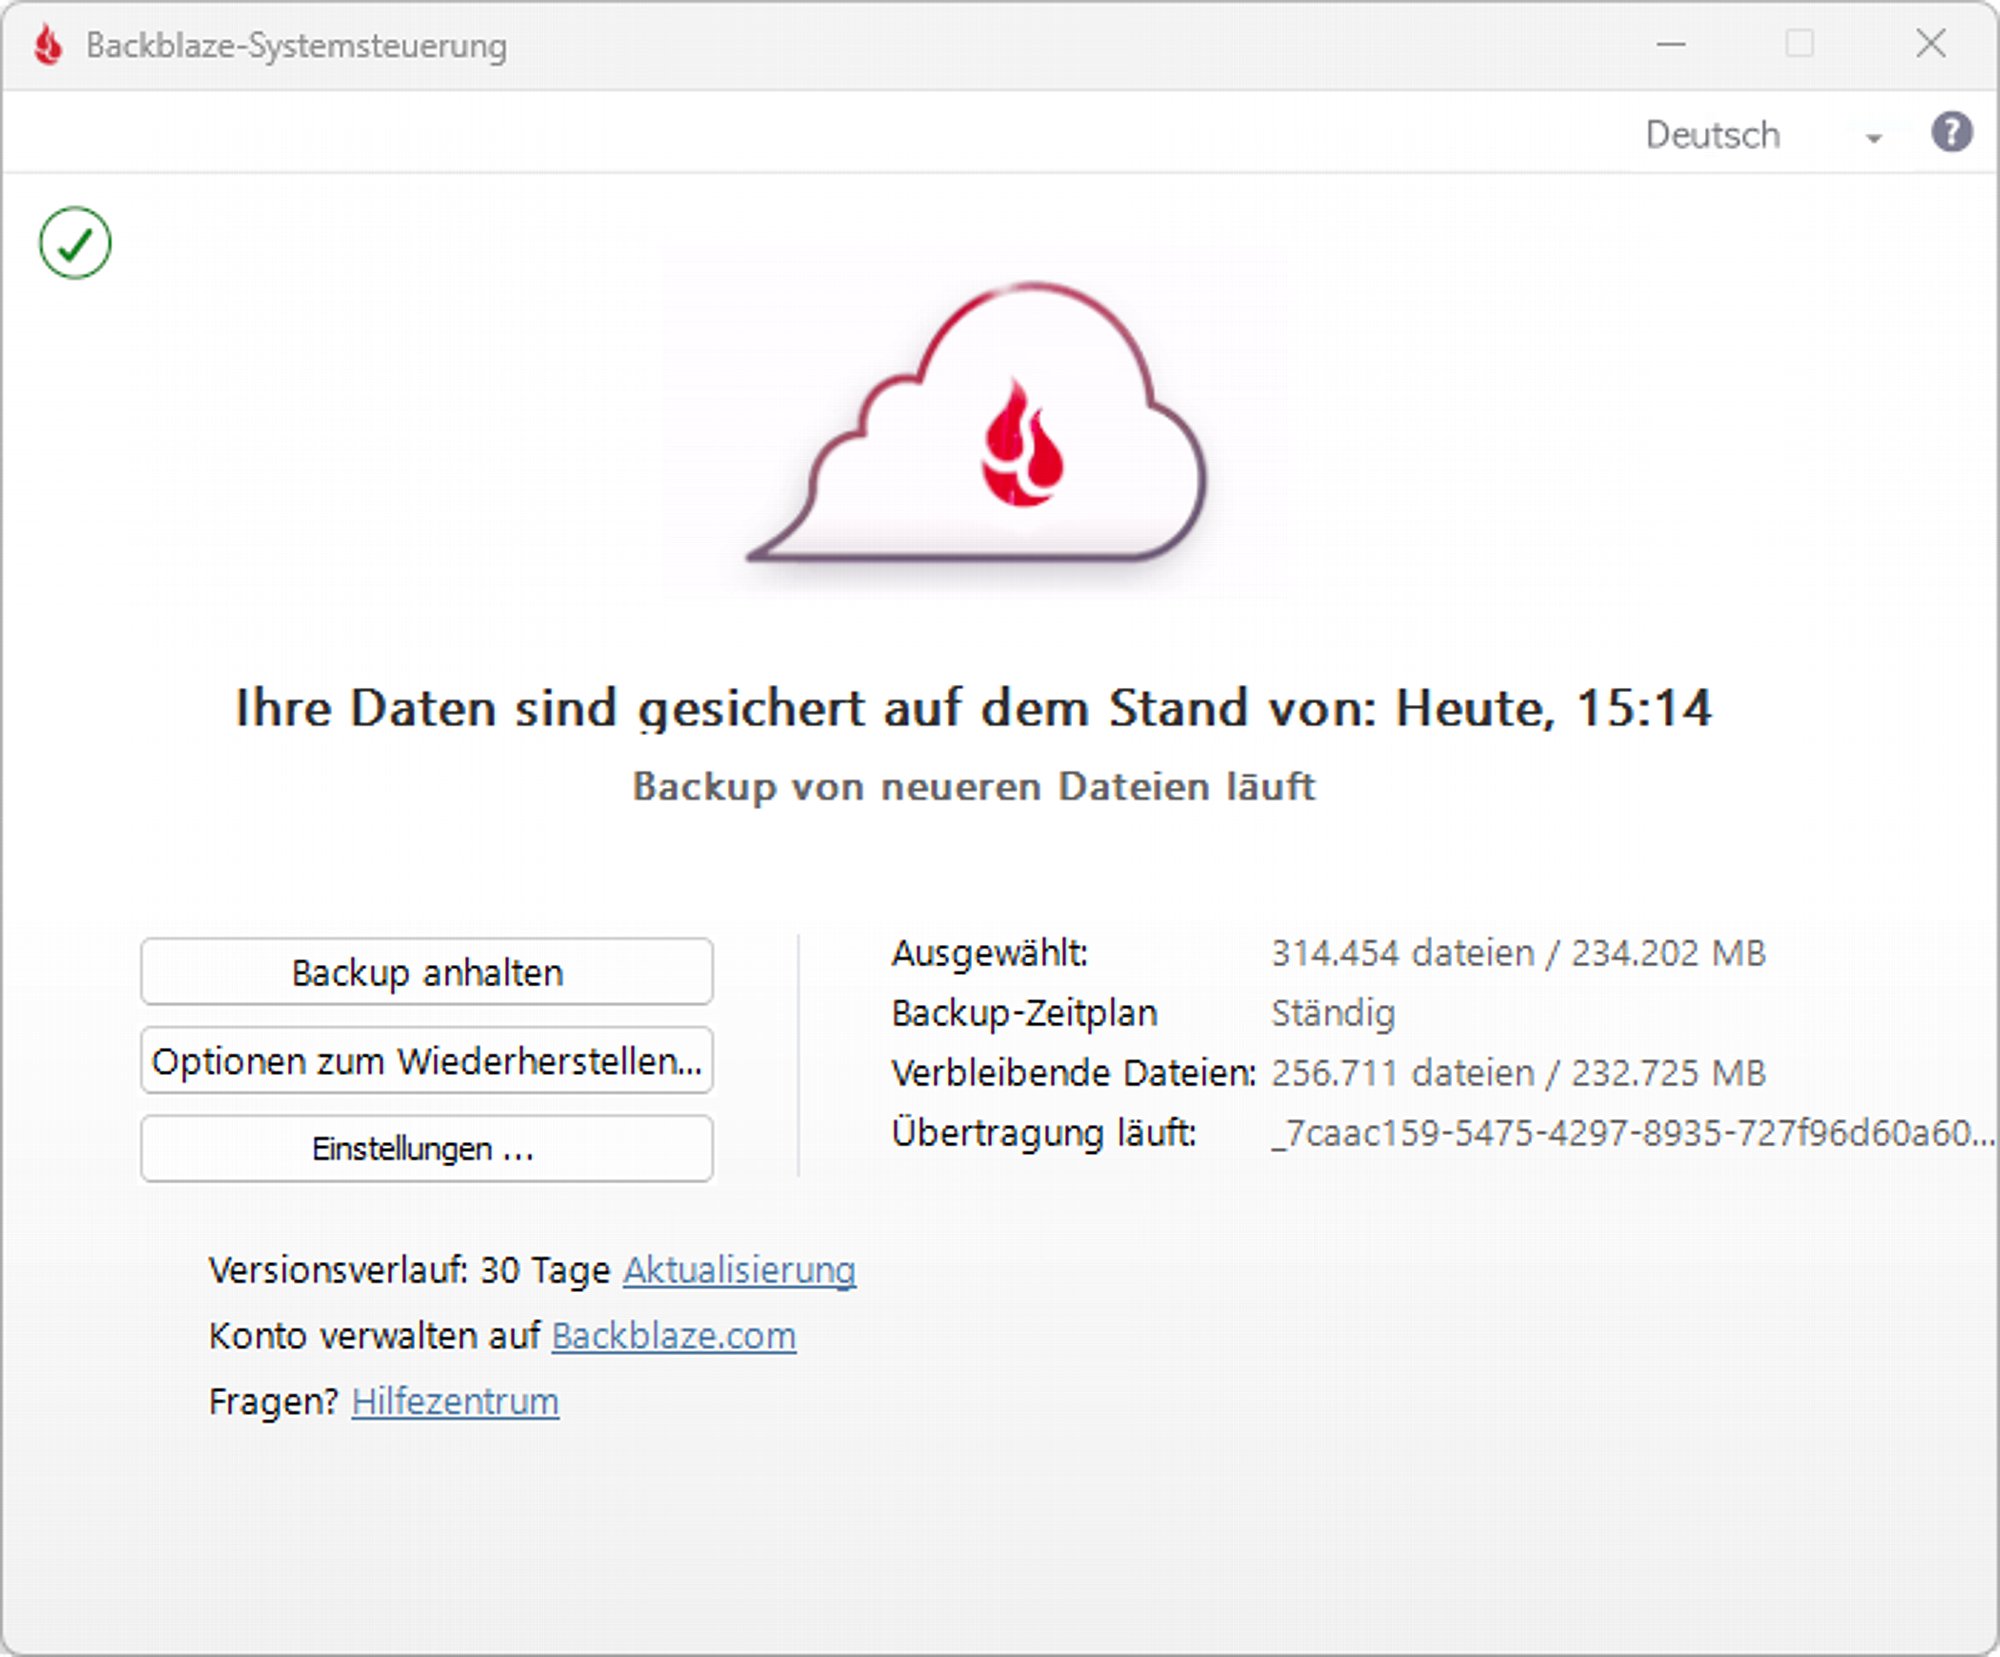Click the '256.711 dateien / 232.725 MB' value
Image resolution: width=2000 pixels, height=1657 pixels.
pos(1518,1073)
